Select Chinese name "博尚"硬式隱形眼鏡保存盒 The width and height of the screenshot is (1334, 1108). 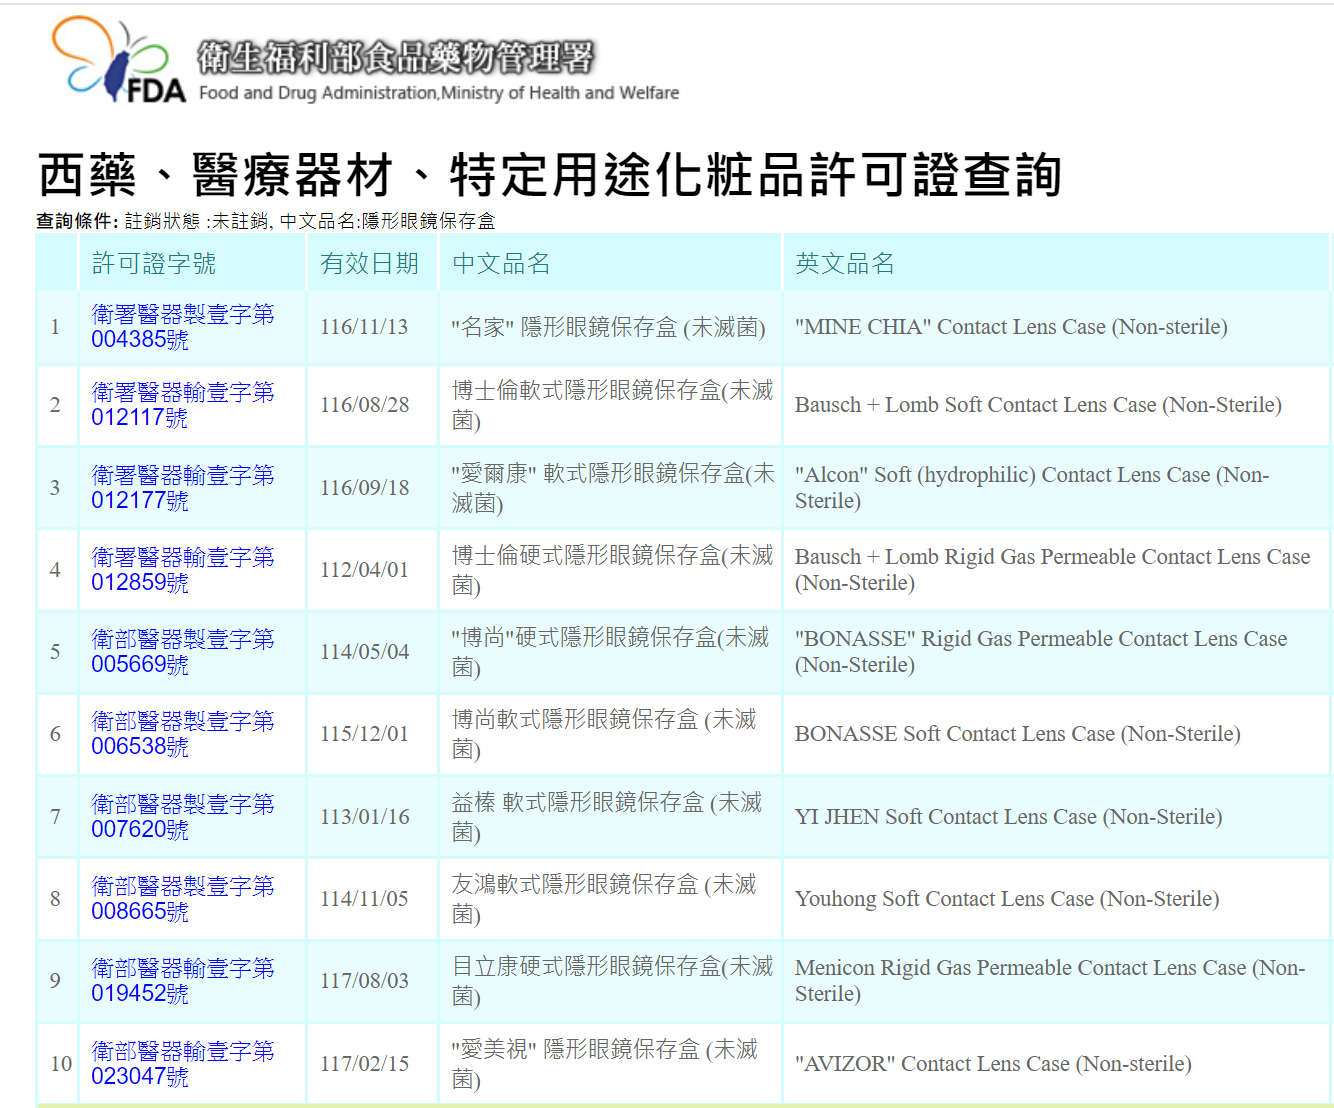(x=611, y=652)
